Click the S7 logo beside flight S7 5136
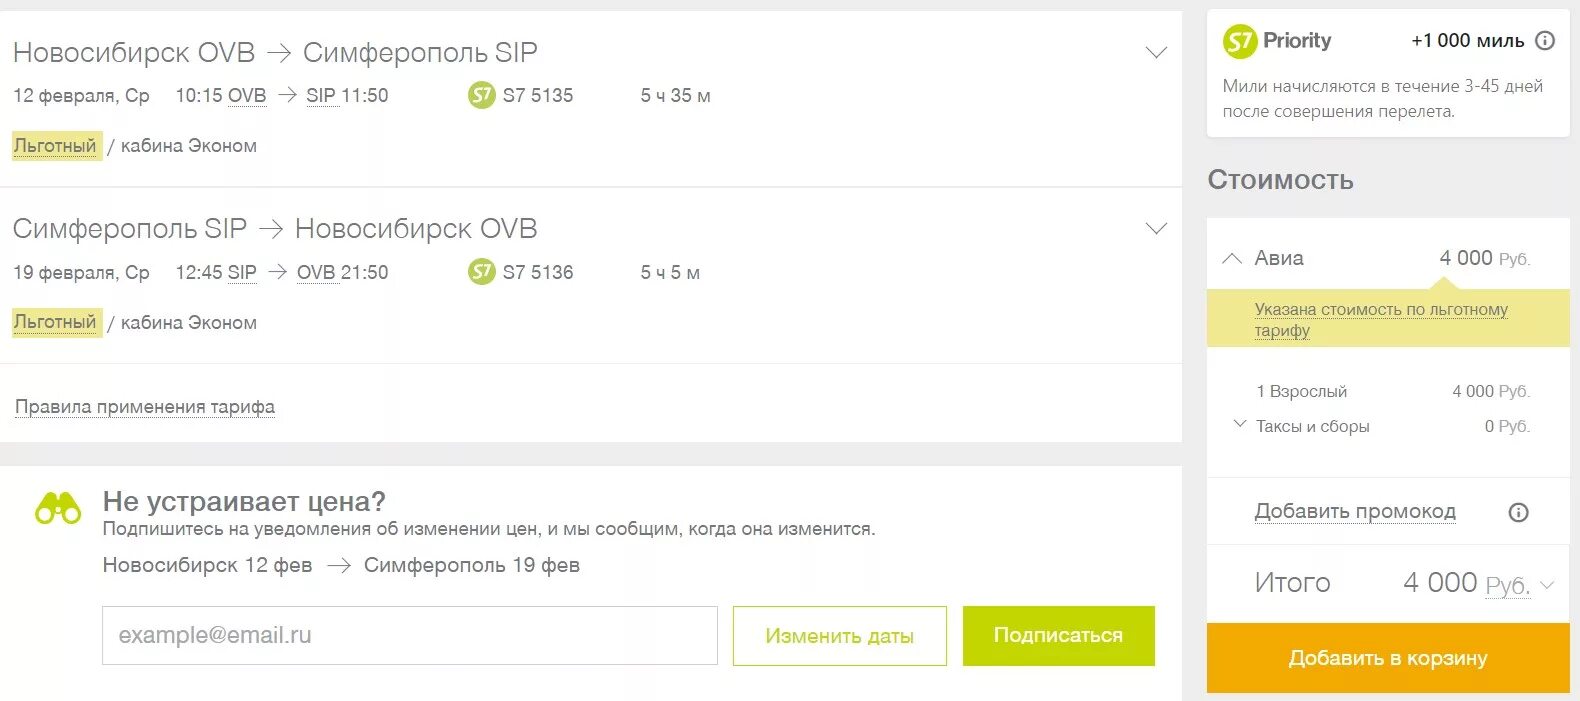1580x701 pixels. [481, 272]
